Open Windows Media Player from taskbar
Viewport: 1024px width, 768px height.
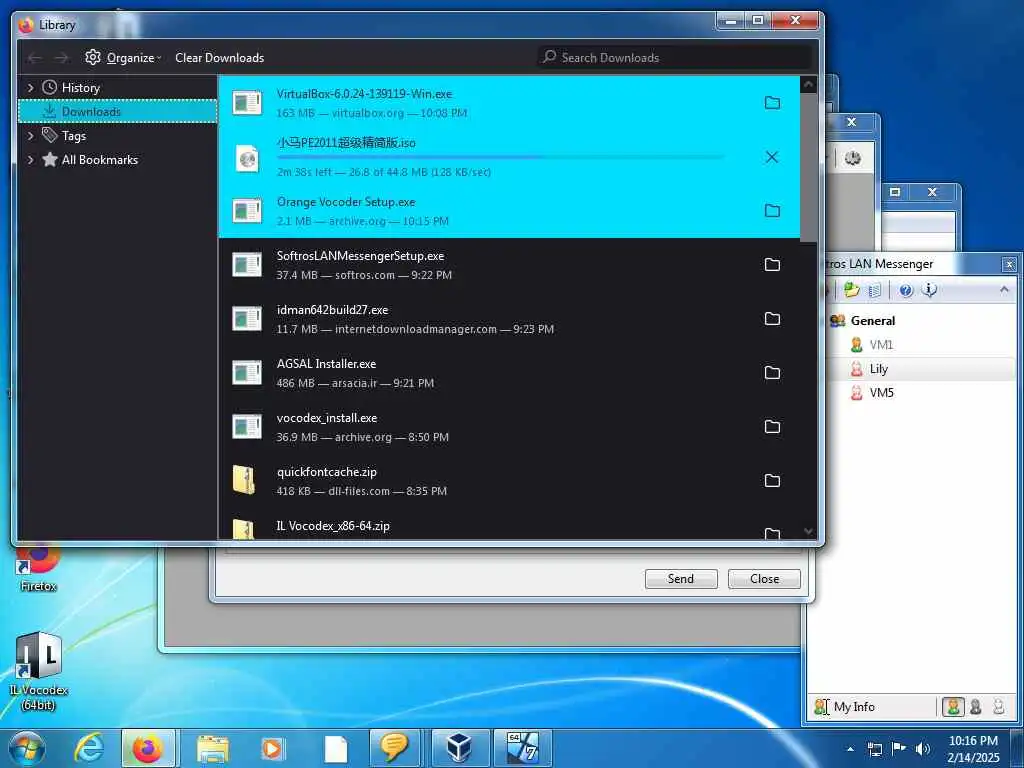point(273,749)
